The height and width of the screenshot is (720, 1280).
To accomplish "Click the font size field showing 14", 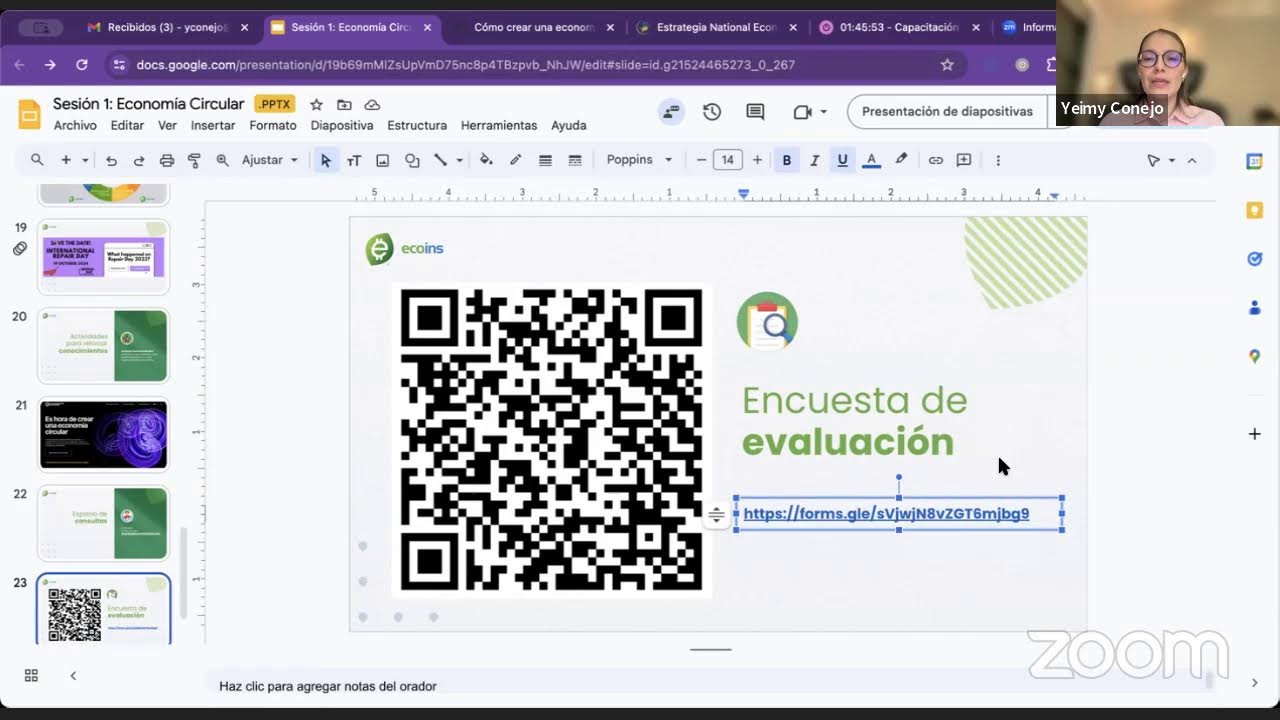I will click(x=727, y=160).
